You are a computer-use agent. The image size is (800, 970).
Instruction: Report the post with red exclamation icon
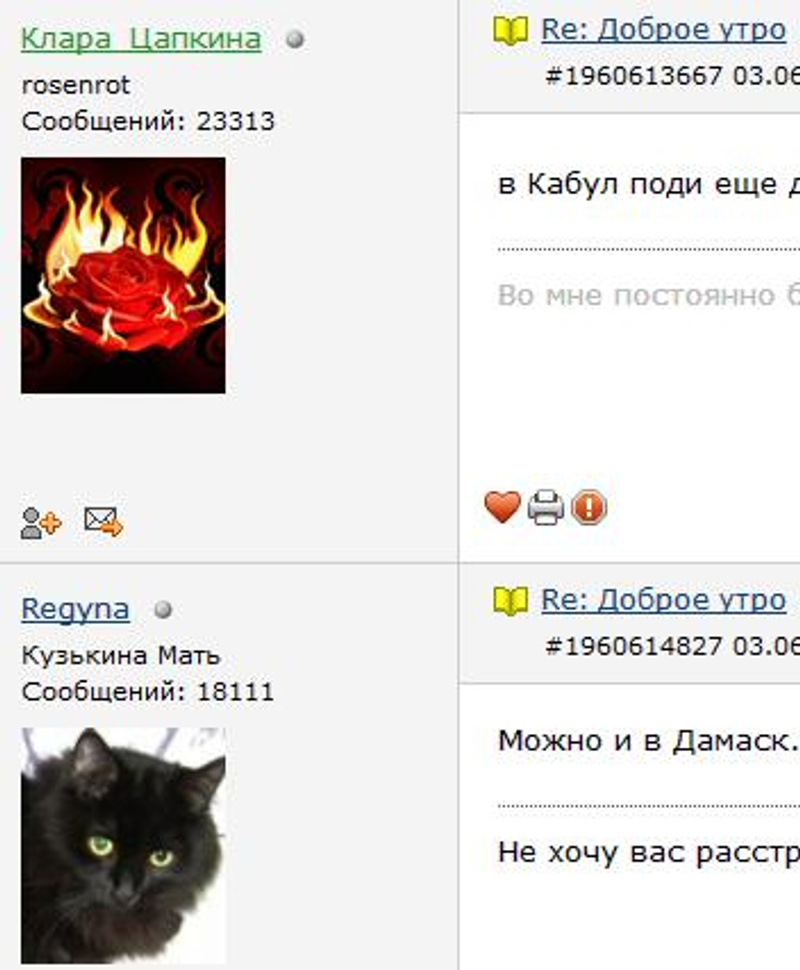pyautogui.click(x=588, y=507)
